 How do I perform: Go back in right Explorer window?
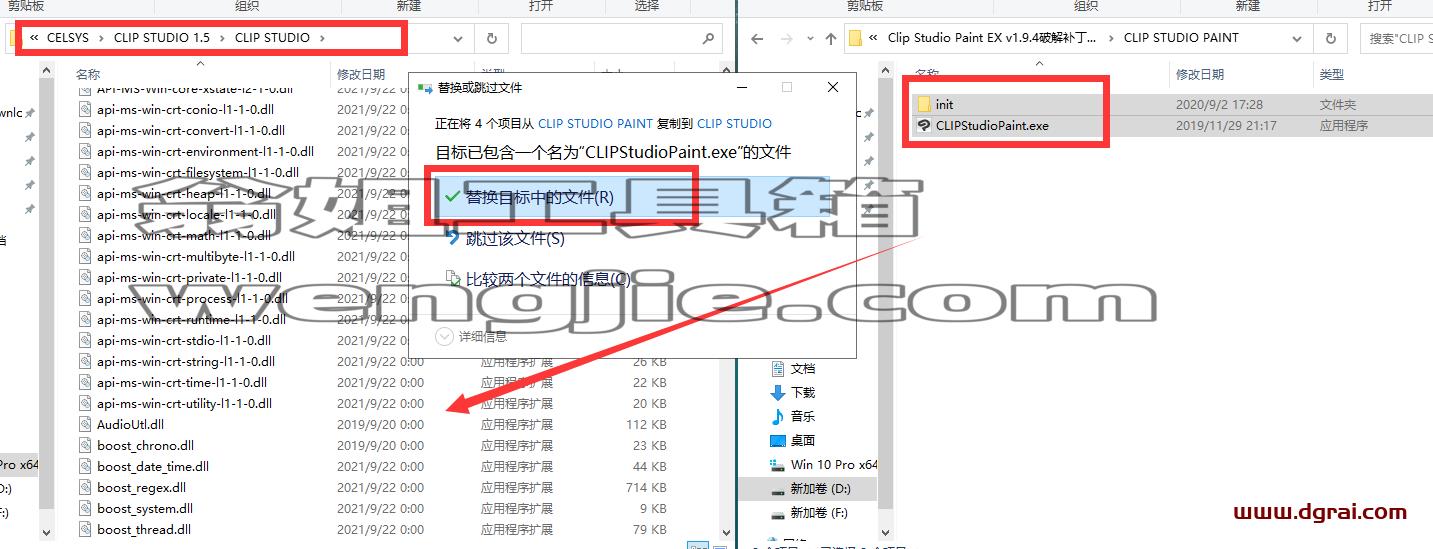coord(757,39)
